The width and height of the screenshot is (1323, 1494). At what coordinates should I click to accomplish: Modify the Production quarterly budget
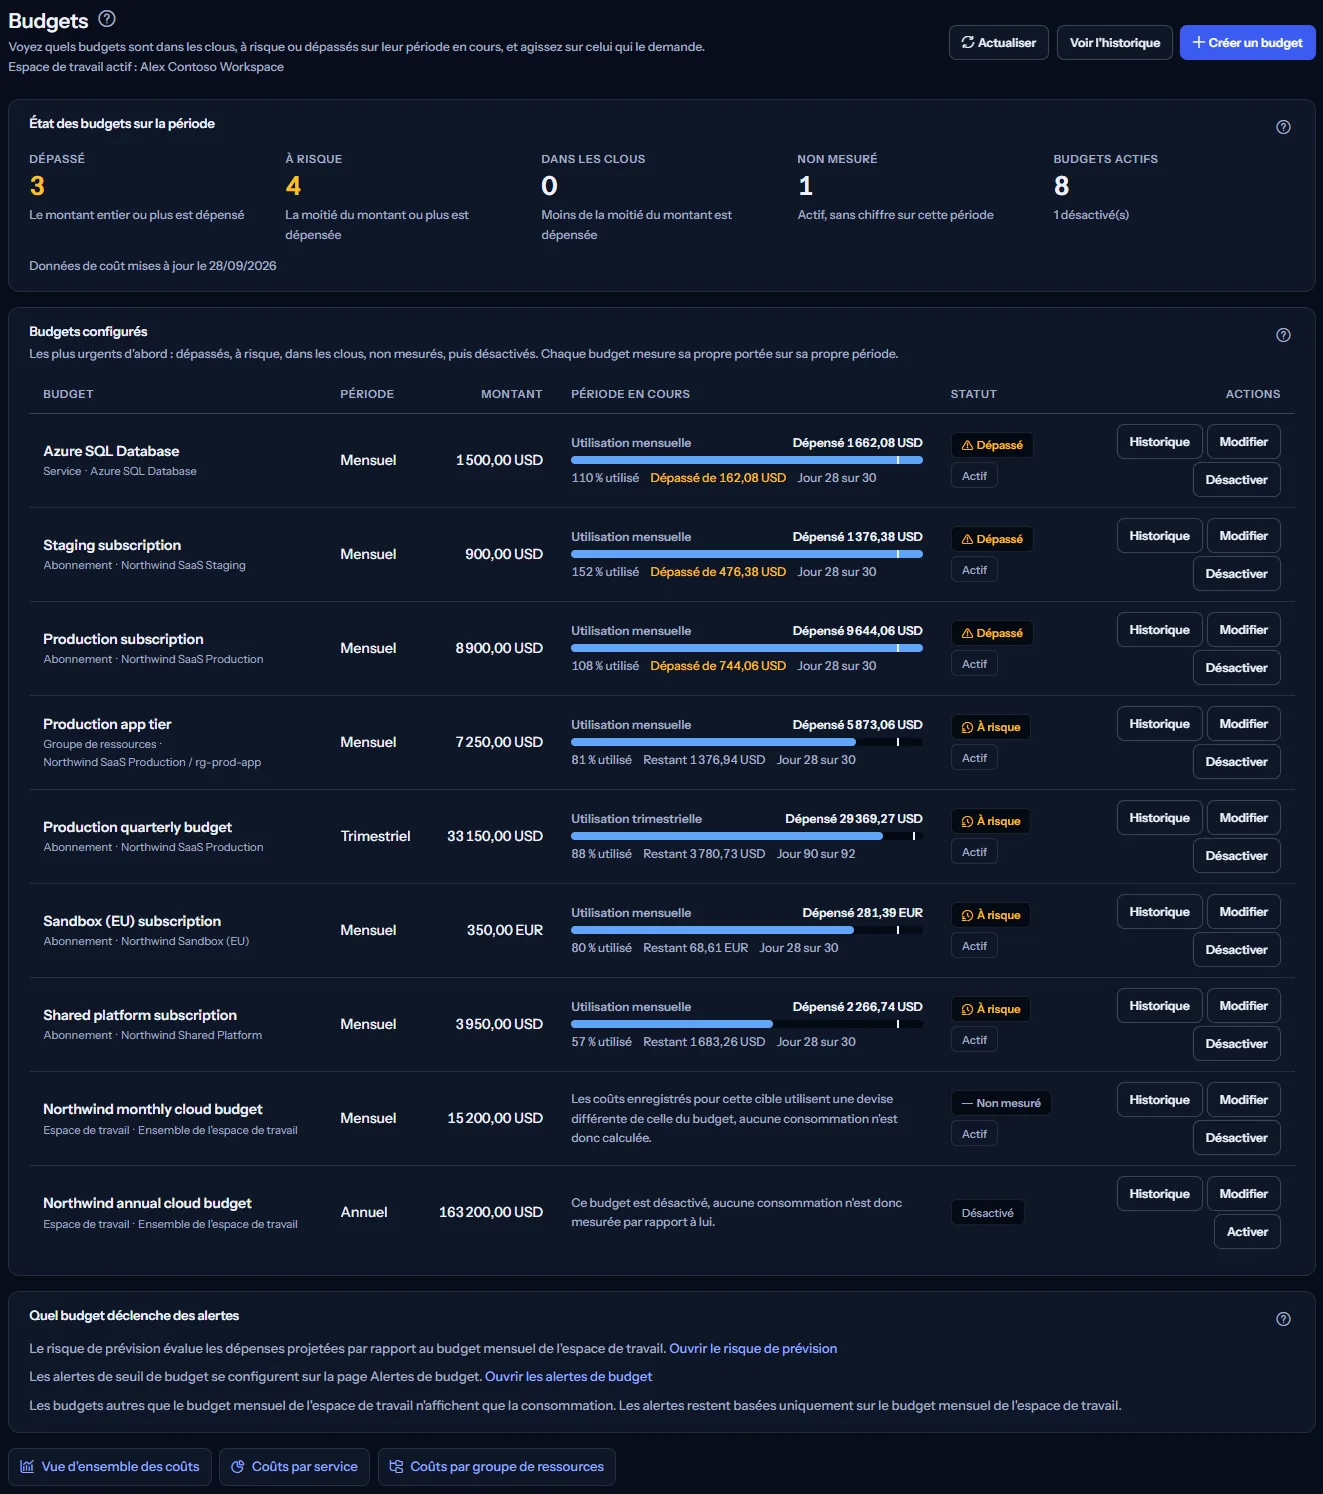click(x=1243, y=818)
